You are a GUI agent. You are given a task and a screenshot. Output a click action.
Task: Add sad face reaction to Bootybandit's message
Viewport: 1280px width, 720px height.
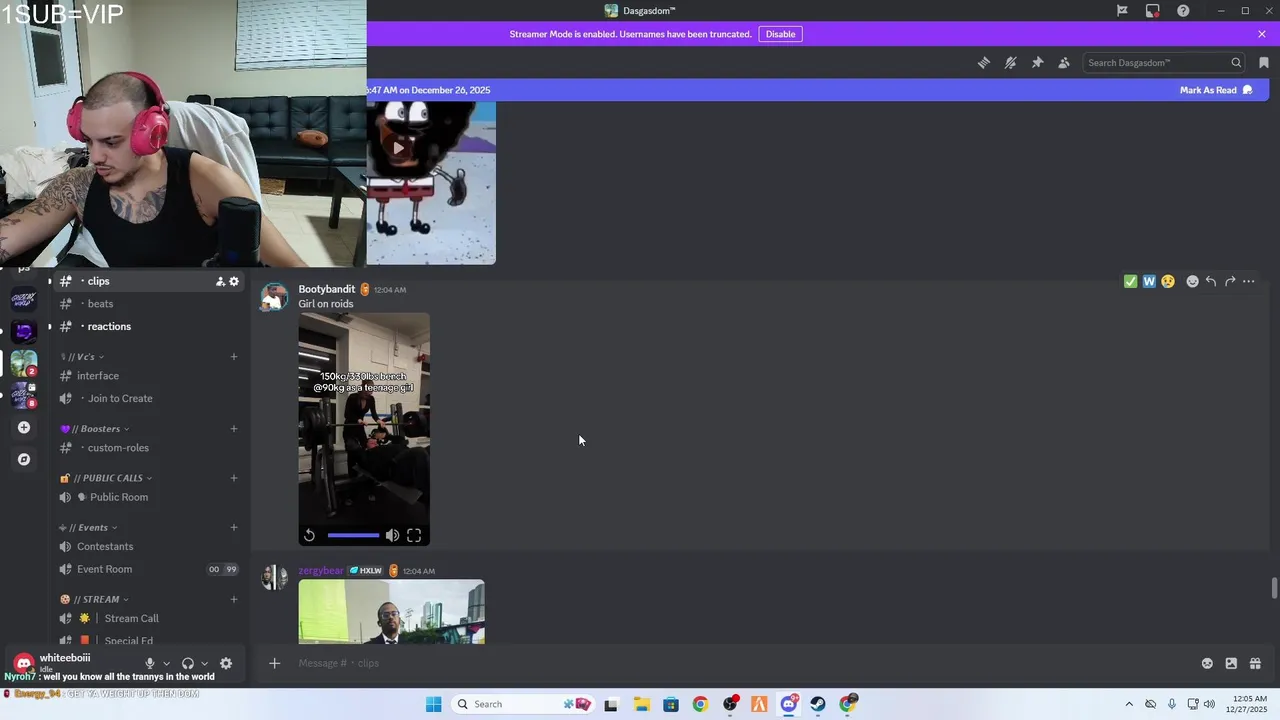point(1168,281)
